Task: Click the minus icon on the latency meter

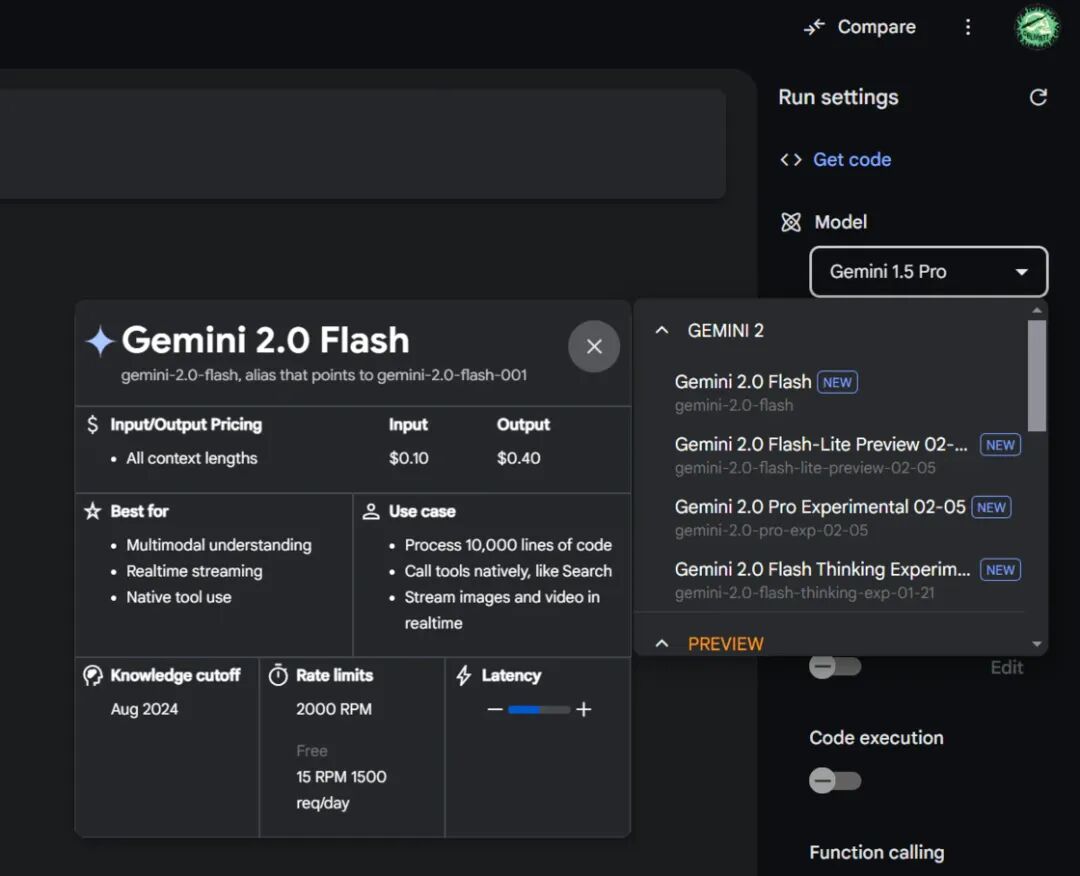Action: 495,709
